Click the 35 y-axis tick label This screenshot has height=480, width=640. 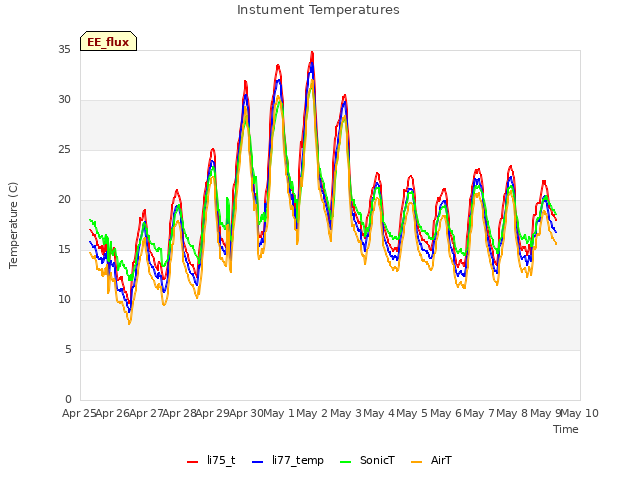coord(64,50)
